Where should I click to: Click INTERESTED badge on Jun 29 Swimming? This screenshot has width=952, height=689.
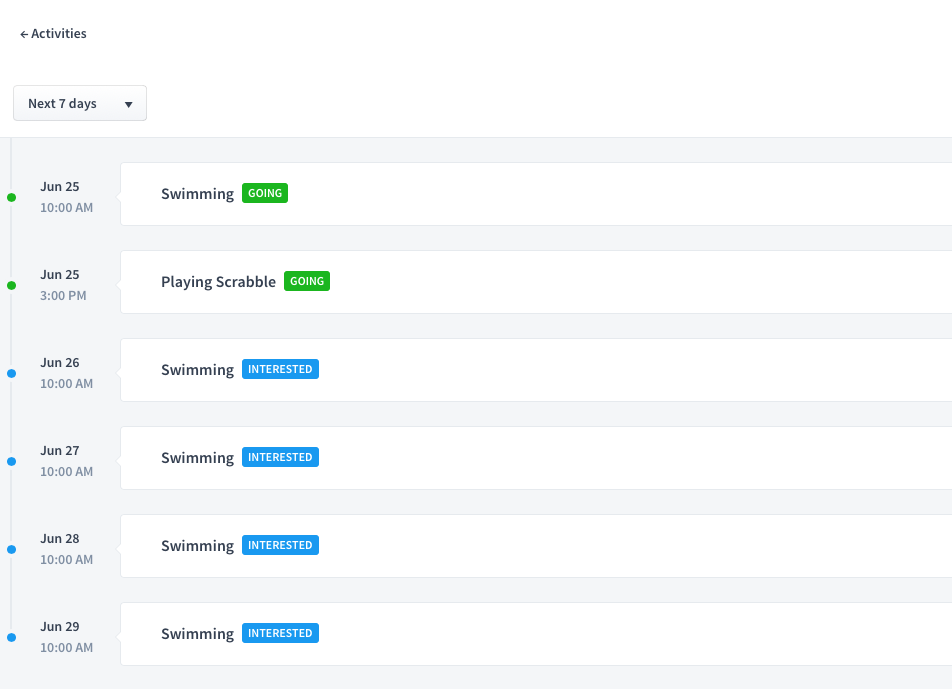(x=280, y=633)
